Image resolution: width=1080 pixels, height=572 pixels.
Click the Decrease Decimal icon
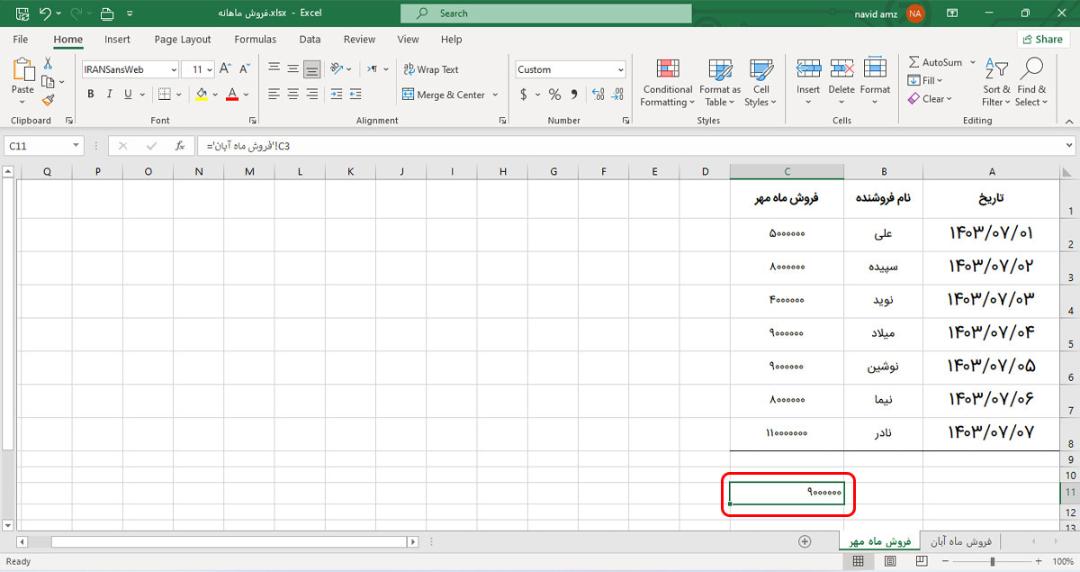click(618, 94)
